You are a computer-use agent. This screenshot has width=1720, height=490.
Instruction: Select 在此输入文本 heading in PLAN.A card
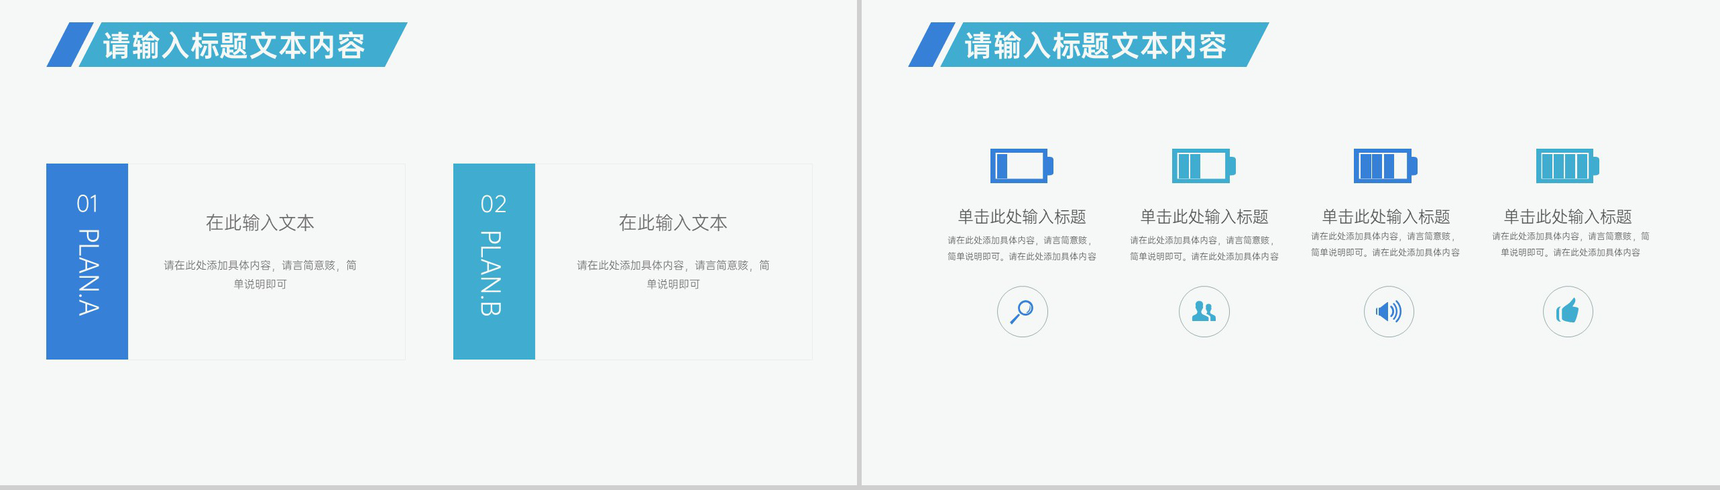260,223
